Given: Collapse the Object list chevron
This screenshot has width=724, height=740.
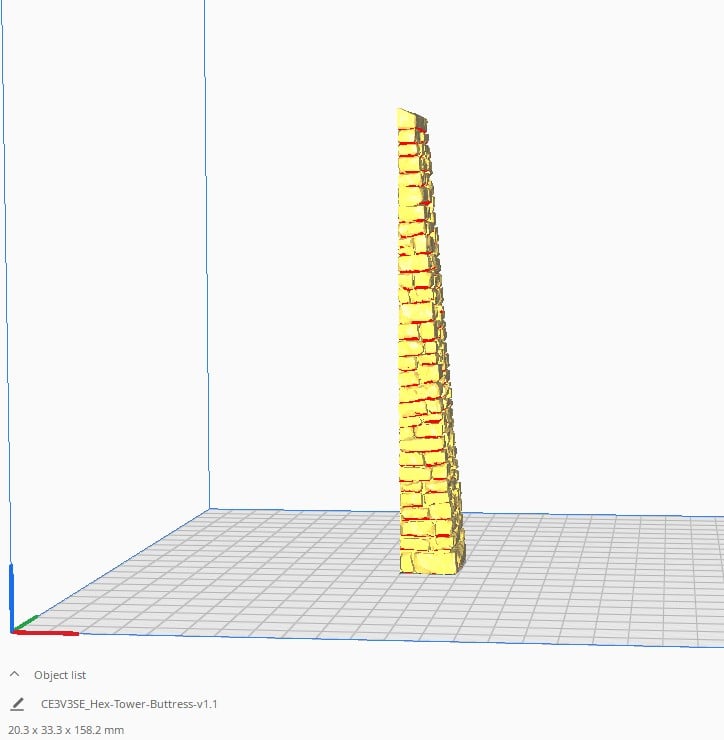Looking at the screenshot, I should pyautogui.click(x=14, y=674).
